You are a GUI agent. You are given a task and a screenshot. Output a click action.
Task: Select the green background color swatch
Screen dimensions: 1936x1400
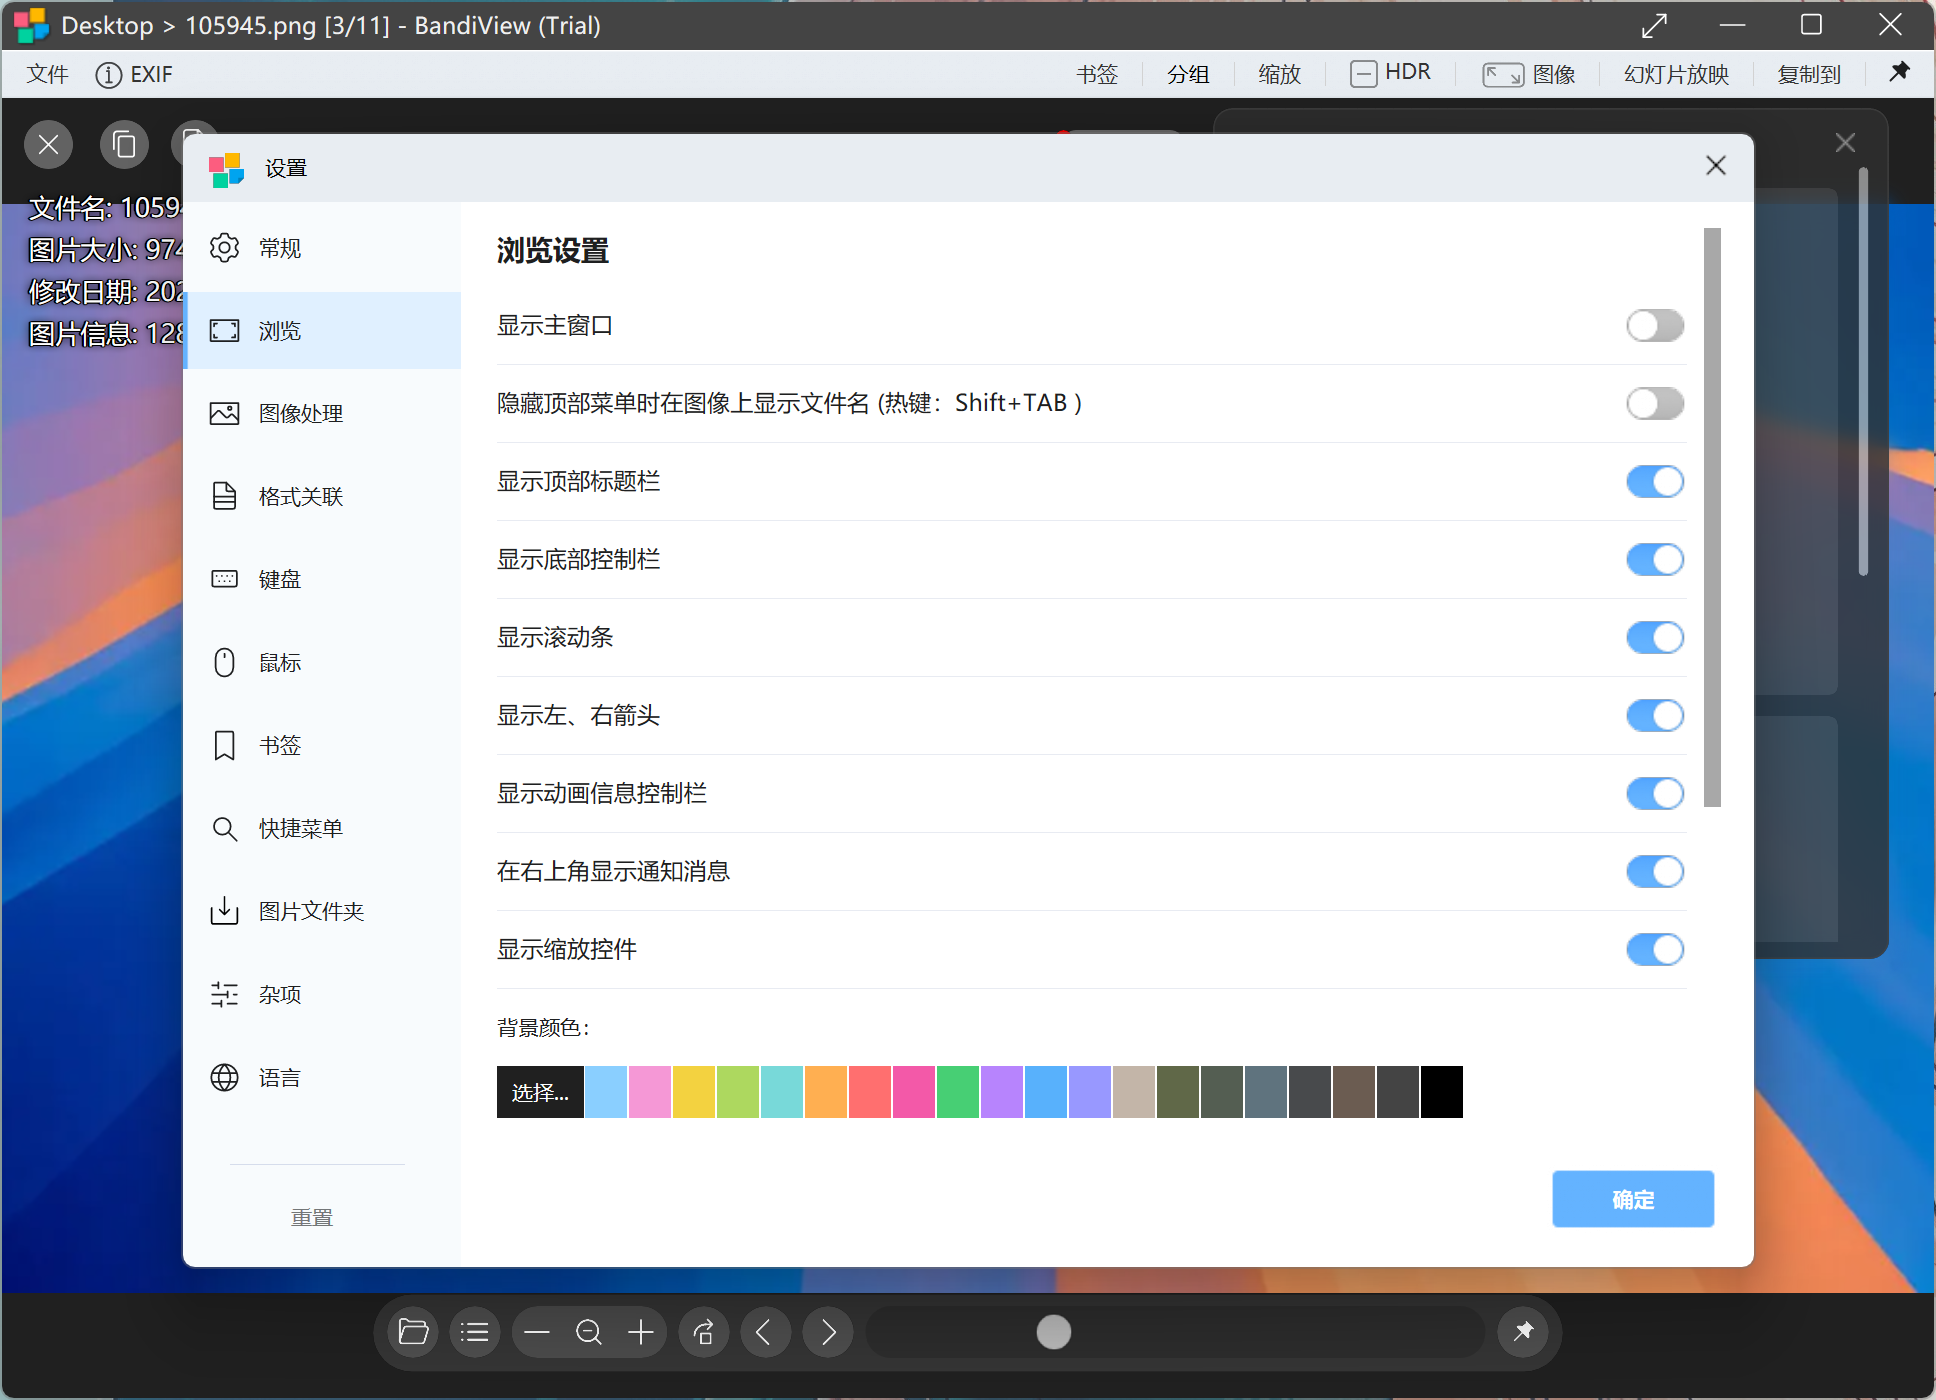[x=958, y=1092]
